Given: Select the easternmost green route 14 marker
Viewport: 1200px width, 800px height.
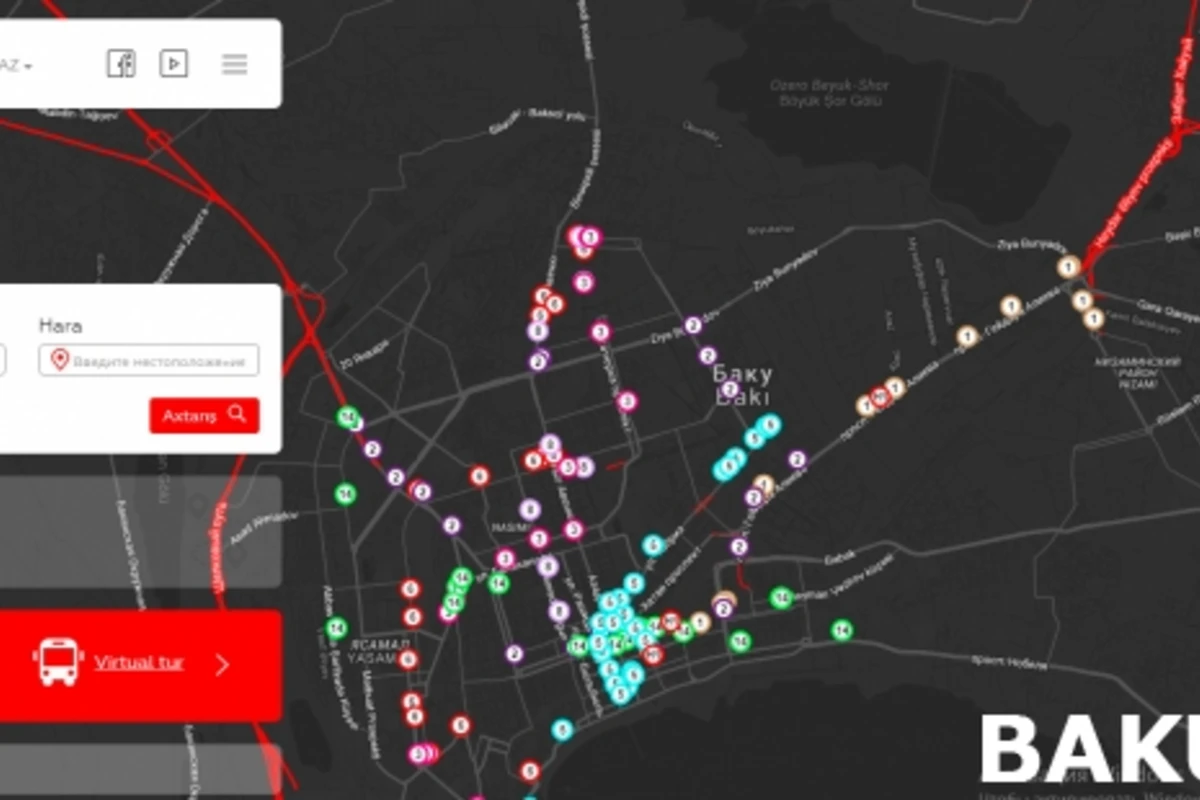Looking at the screenshot, I should click(842, 630).
